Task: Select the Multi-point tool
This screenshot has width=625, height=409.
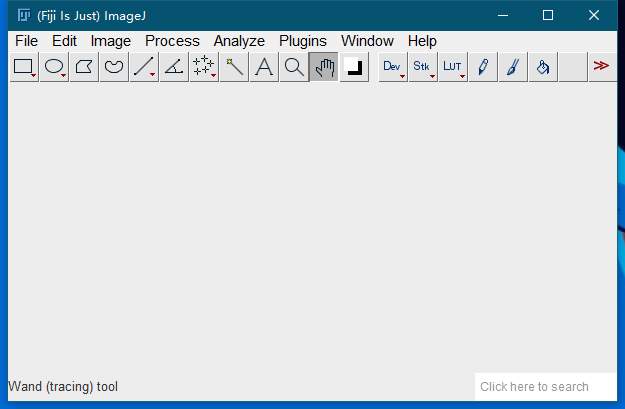Action: [x=204, y=67]
